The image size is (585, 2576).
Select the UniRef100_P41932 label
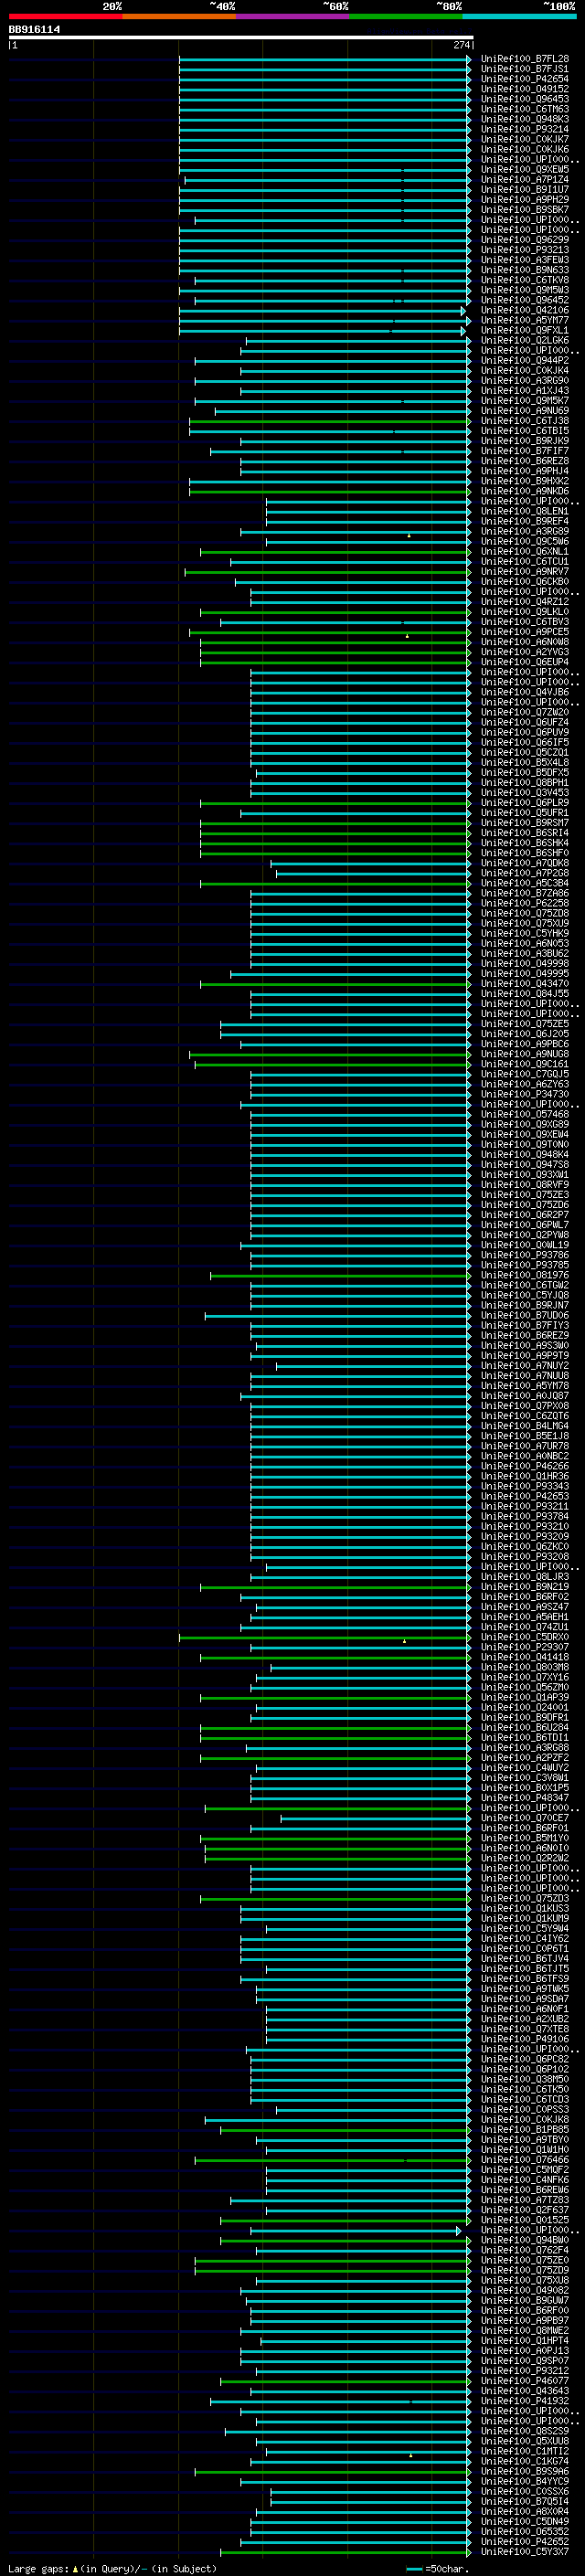(x=525, y=2401)
